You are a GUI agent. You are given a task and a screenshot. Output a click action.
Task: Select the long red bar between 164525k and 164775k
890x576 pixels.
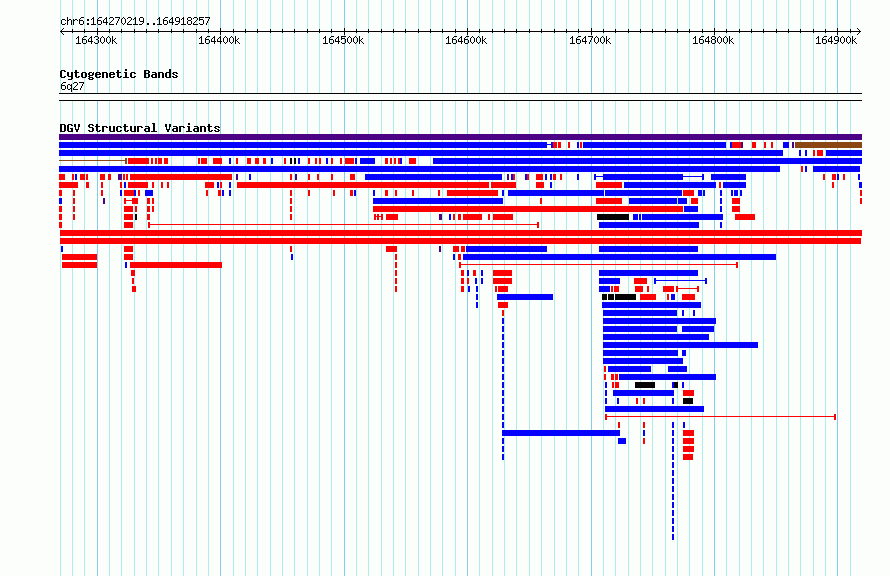[x=528, y=209]
